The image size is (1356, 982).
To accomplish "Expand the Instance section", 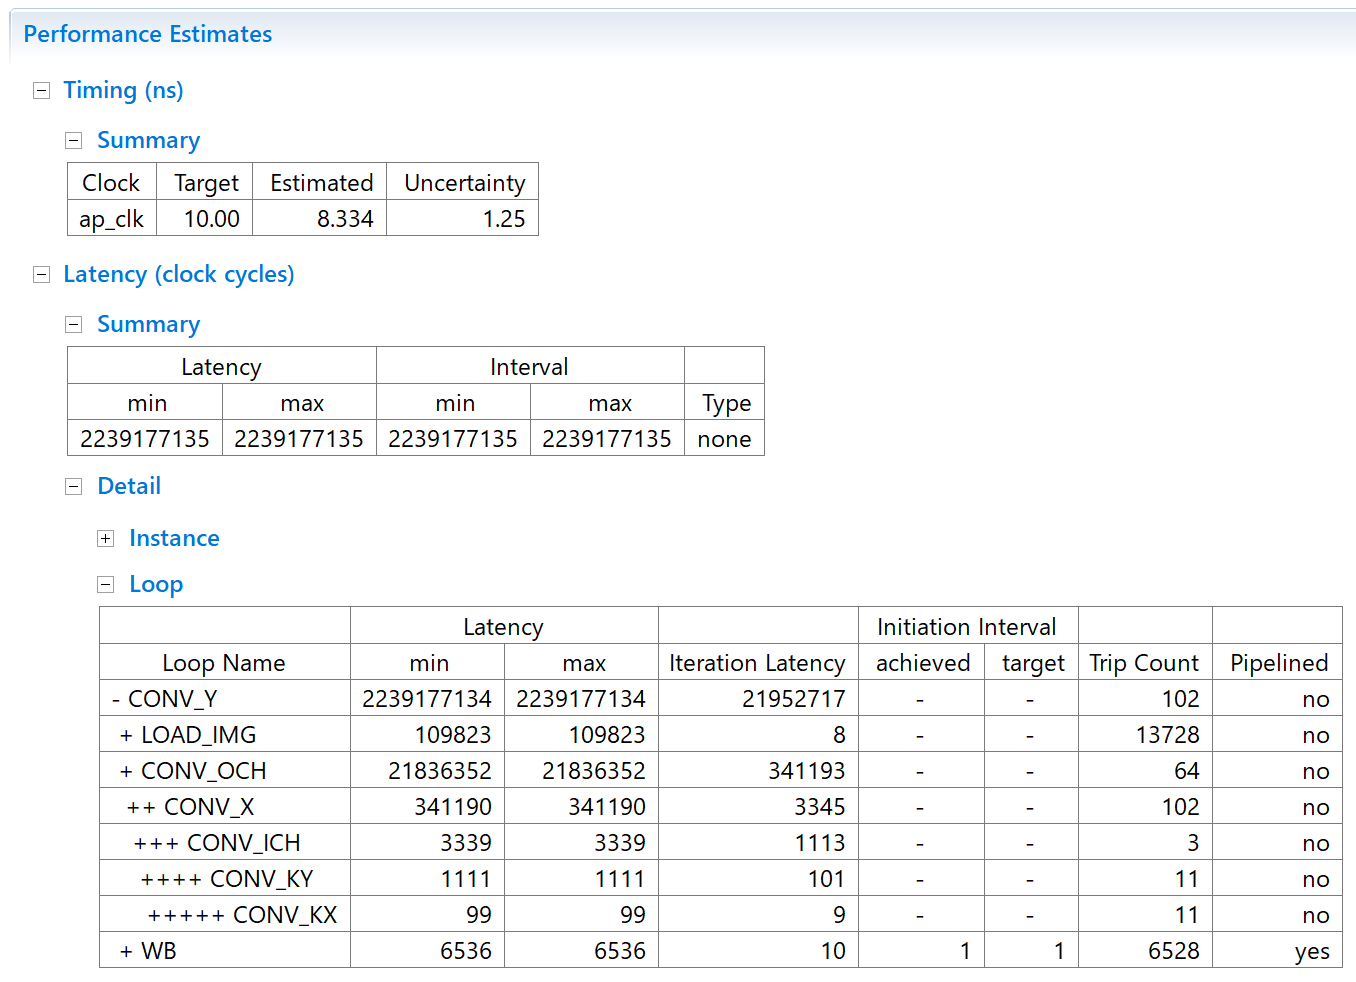I will pyautogui.click(x=105, y=538).
